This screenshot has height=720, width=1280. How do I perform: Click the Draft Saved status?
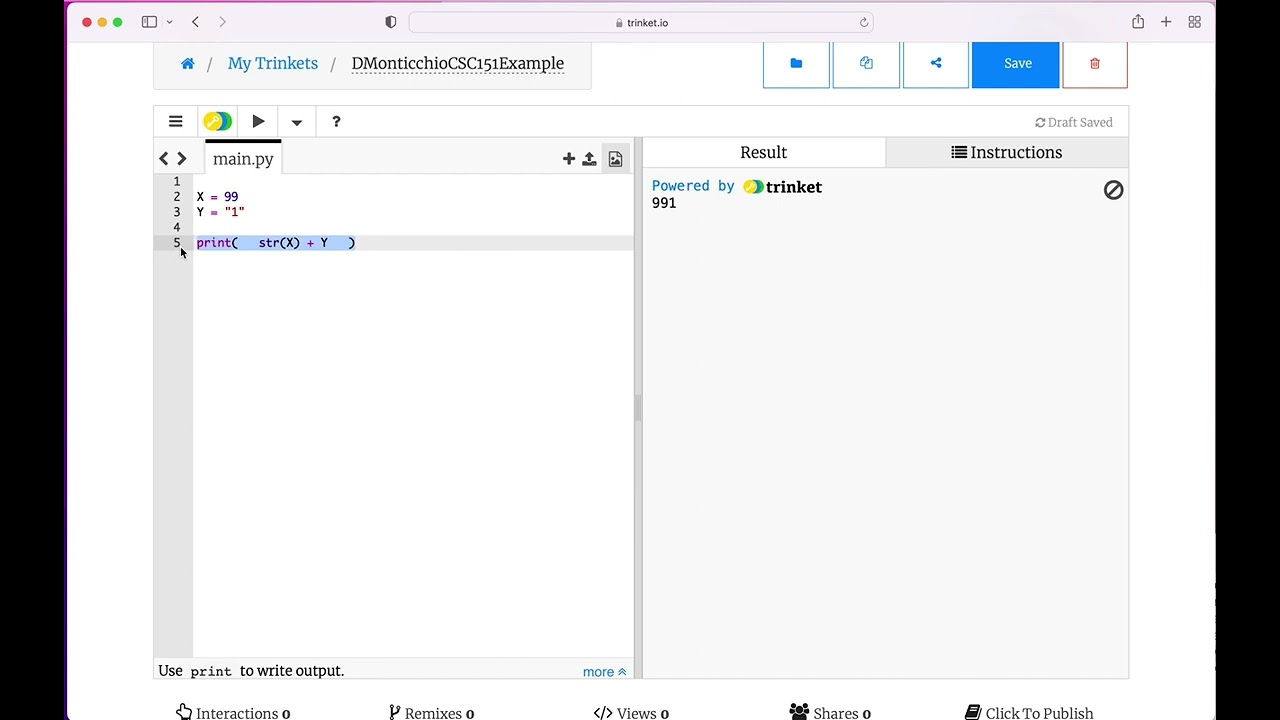click(1074, 123)
